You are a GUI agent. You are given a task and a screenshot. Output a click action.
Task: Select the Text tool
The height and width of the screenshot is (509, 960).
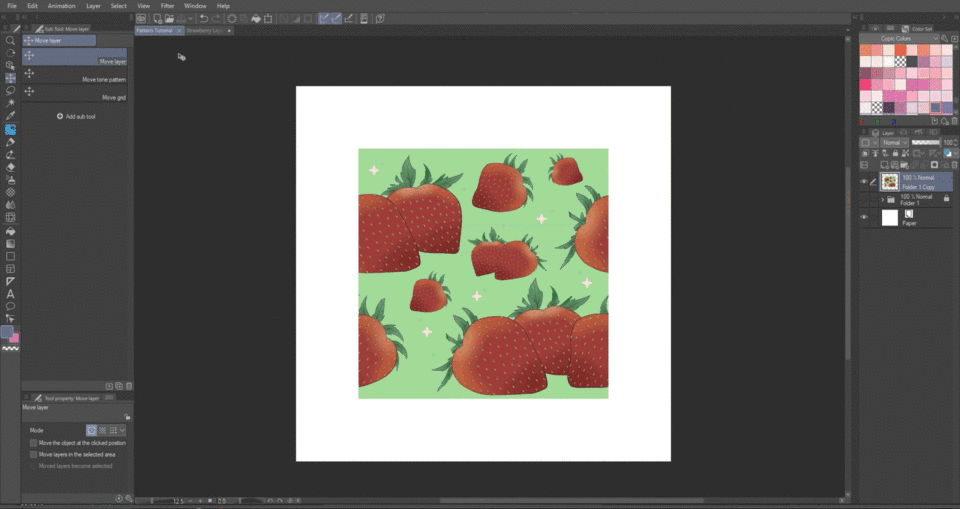10,294
